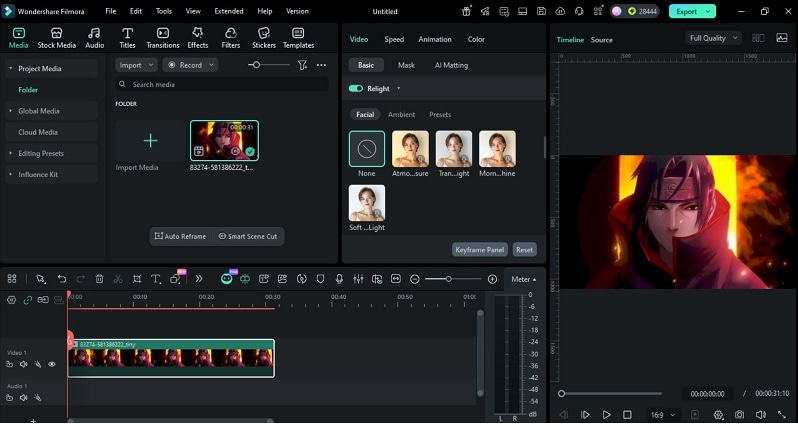Lock the Audio 1 track
798x424 pixels.
tap(9, 398)
